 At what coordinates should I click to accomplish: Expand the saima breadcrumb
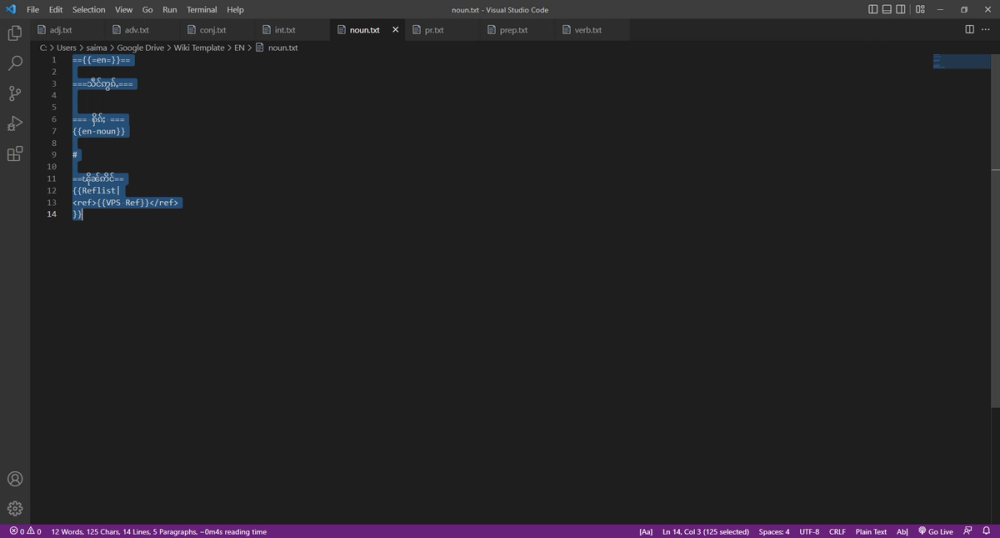(x=96, y=47)
